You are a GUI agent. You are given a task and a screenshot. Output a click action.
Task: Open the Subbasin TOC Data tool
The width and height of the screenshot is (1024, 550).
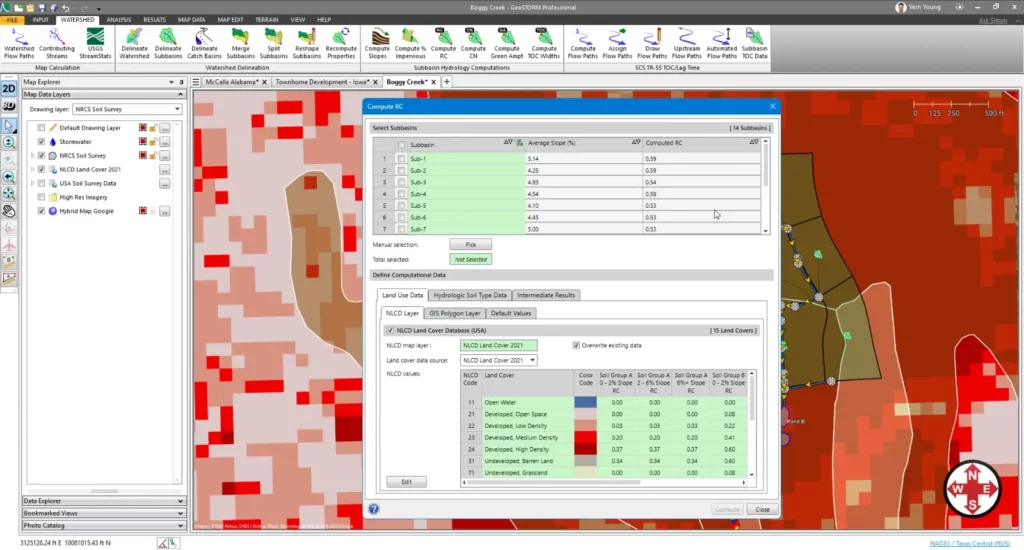pyautogui.click(x=754, y=44)
